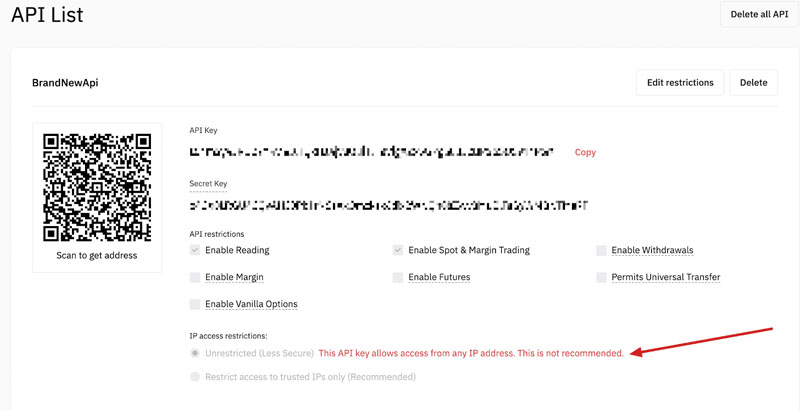The height and width of the screenshot is (410, 800).
Task: Select Unrestricted (Less Secure) radio option
Action: tap(194, 353)
